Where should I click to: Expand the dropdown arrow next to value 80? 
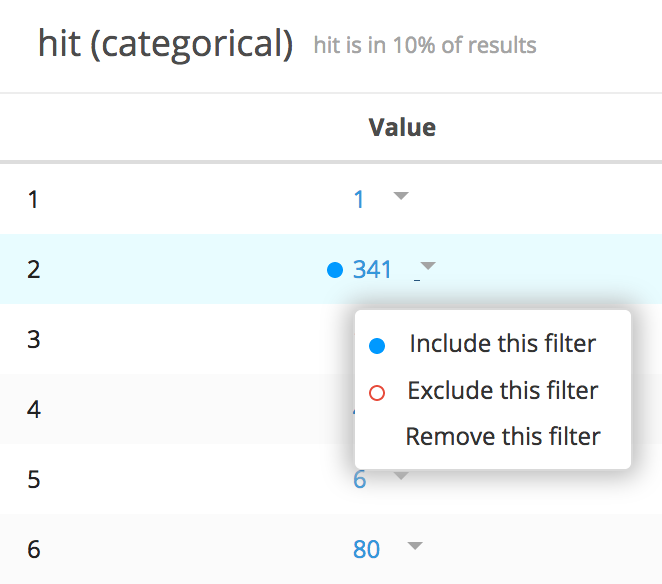click(x=416, y=546)
